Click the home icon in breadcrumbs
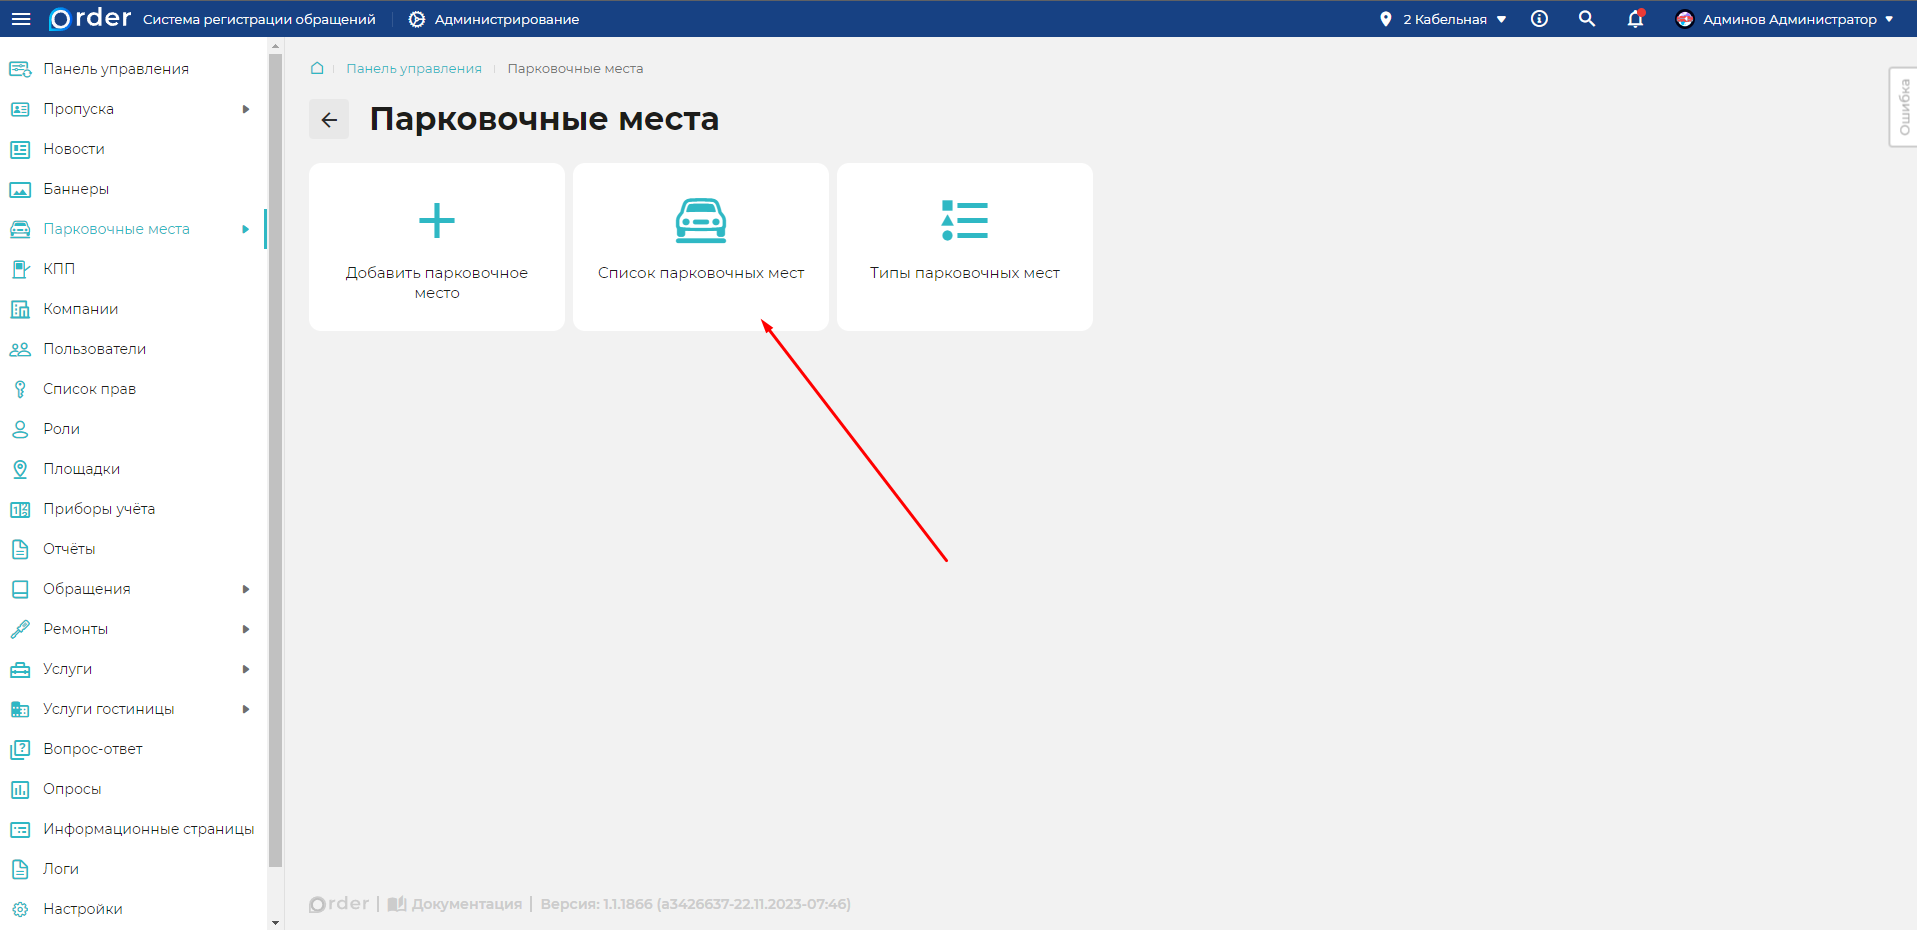 pyautogui.click(x=317, y=68)
